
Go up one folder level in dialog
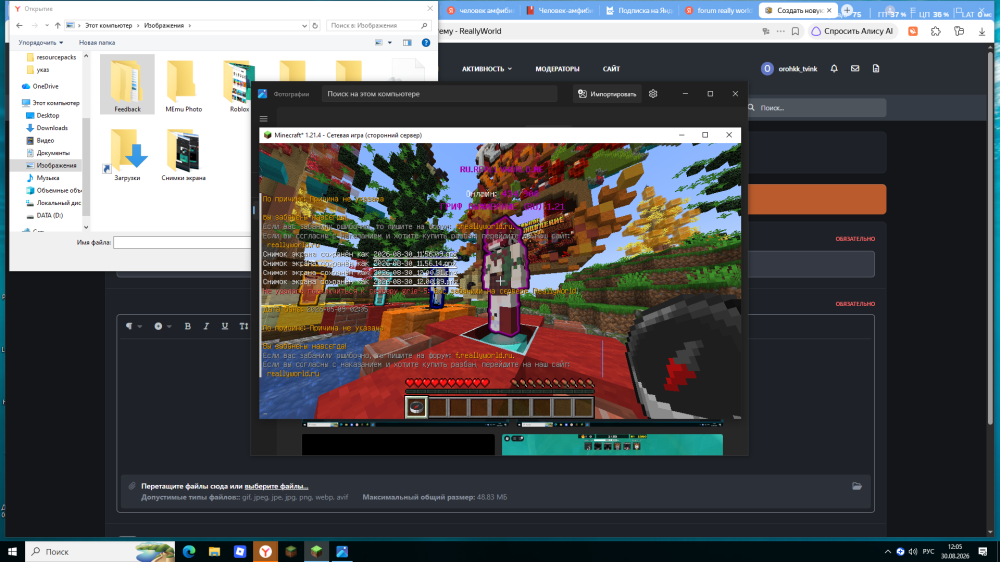pyautogui.click(x=57, y=26)
